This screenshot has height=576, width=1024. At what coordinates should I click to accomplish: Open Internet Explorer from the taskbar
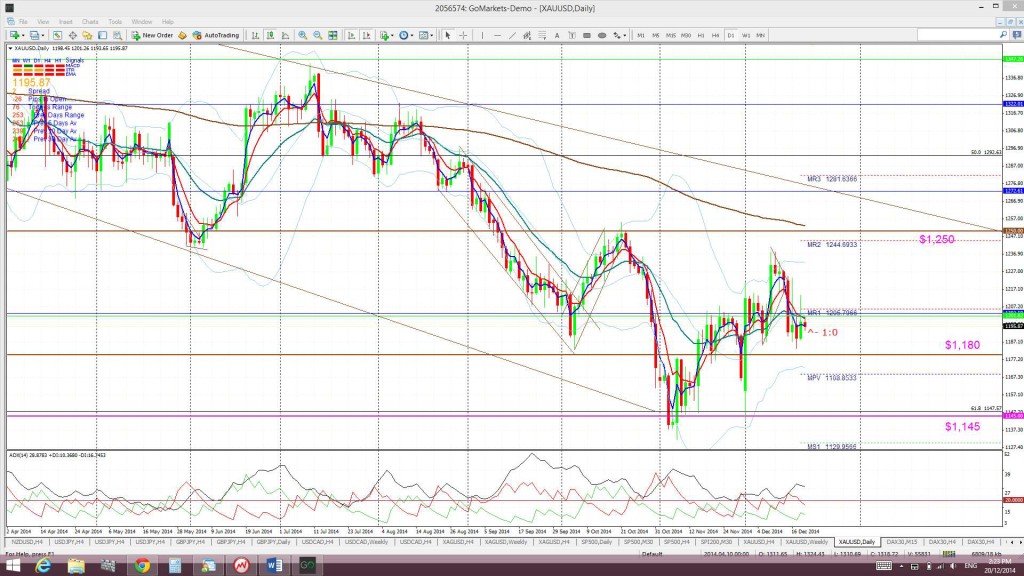43,566
